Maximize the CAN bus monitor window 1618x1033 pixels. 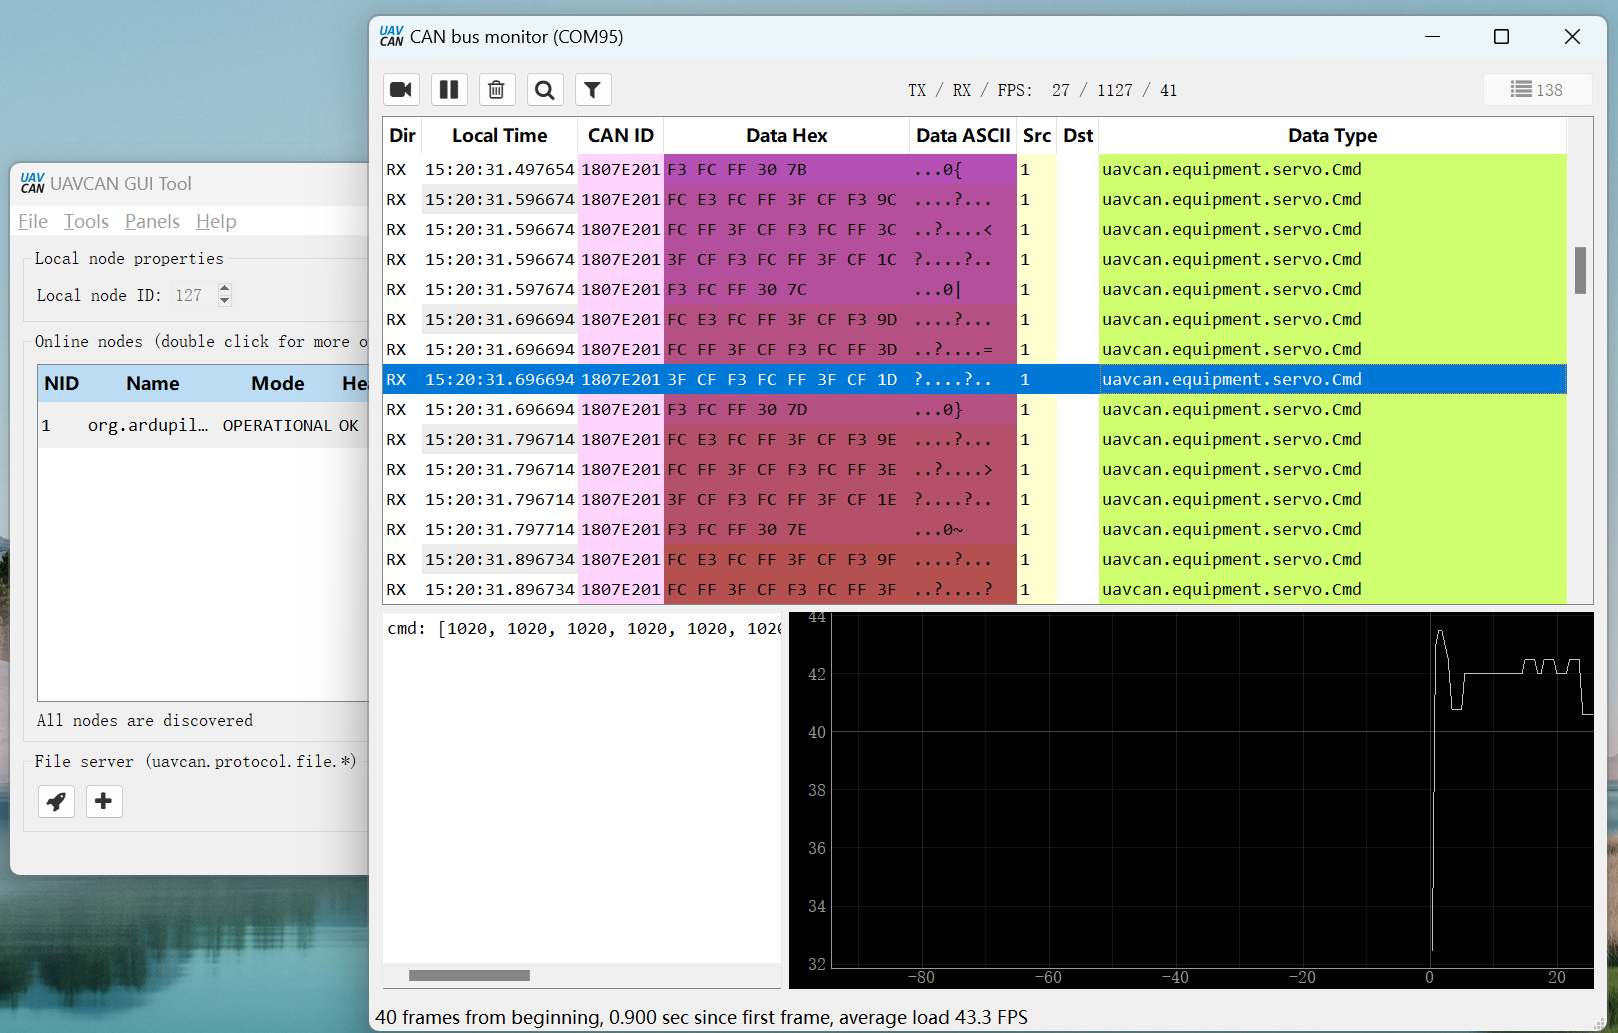click(1501, 37)
